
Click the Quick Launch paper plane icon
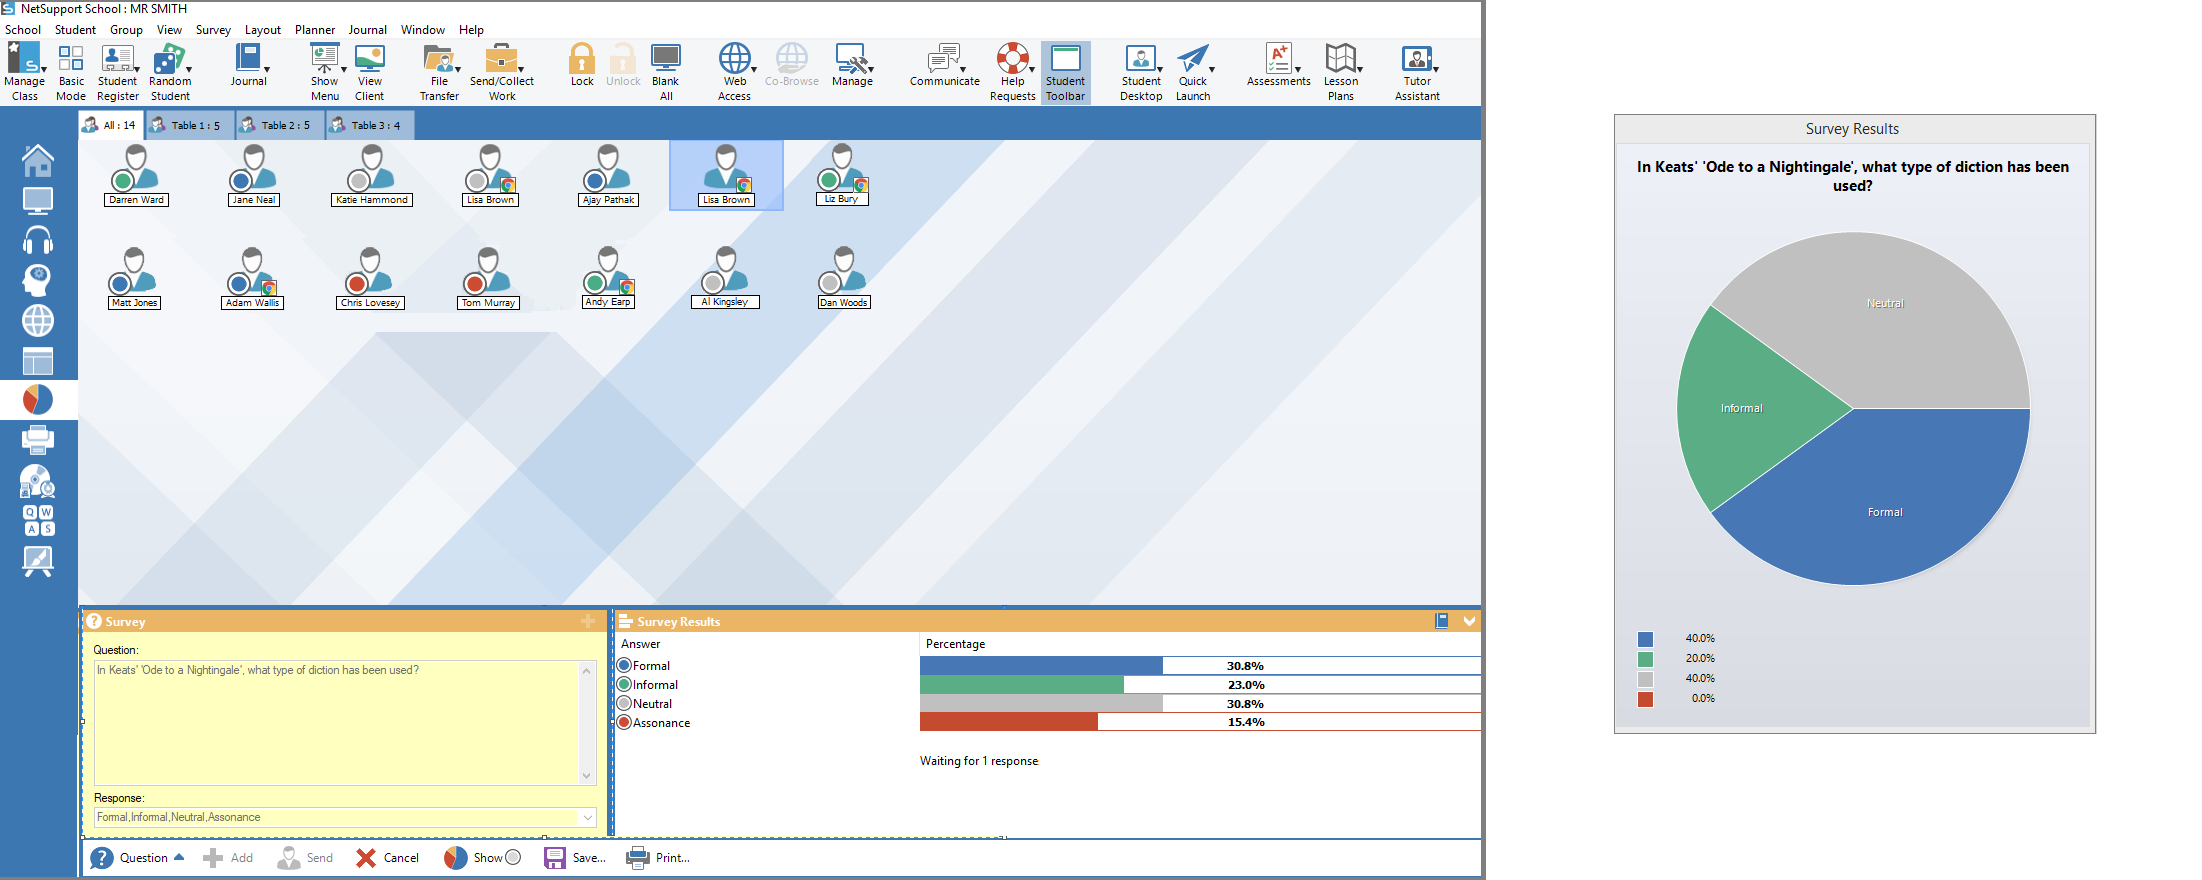coord(1192,60)
